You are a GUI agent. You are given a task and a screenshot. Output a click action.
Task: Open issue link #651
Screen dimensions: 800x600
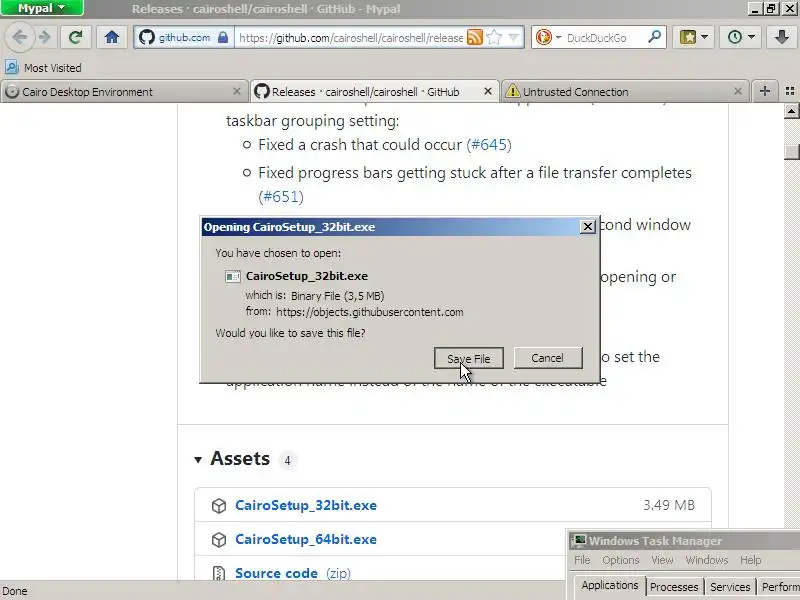point(281,196)
